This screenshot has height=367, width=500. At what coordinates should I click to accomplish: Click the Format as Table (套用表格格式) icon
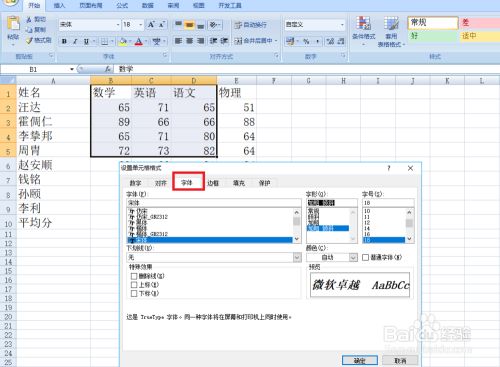coord(391,23)
